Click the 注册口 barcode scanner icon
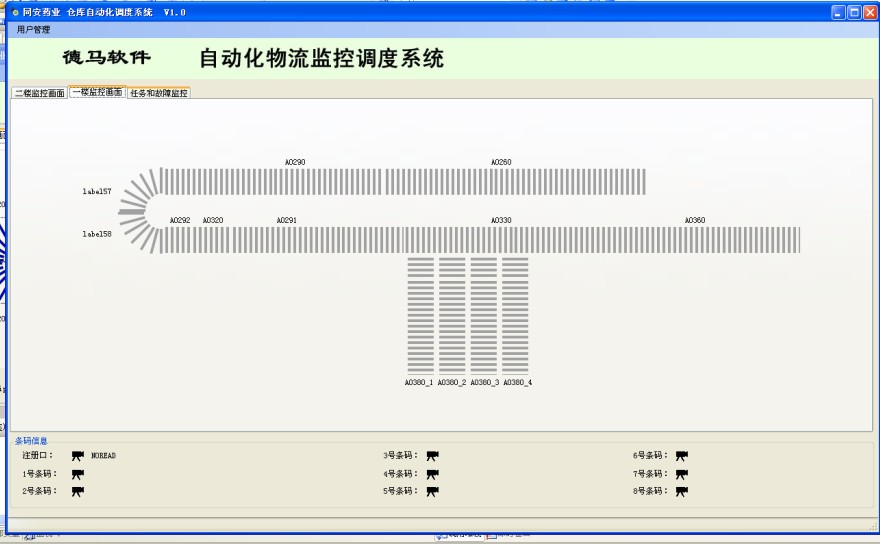 click(78, 456)
